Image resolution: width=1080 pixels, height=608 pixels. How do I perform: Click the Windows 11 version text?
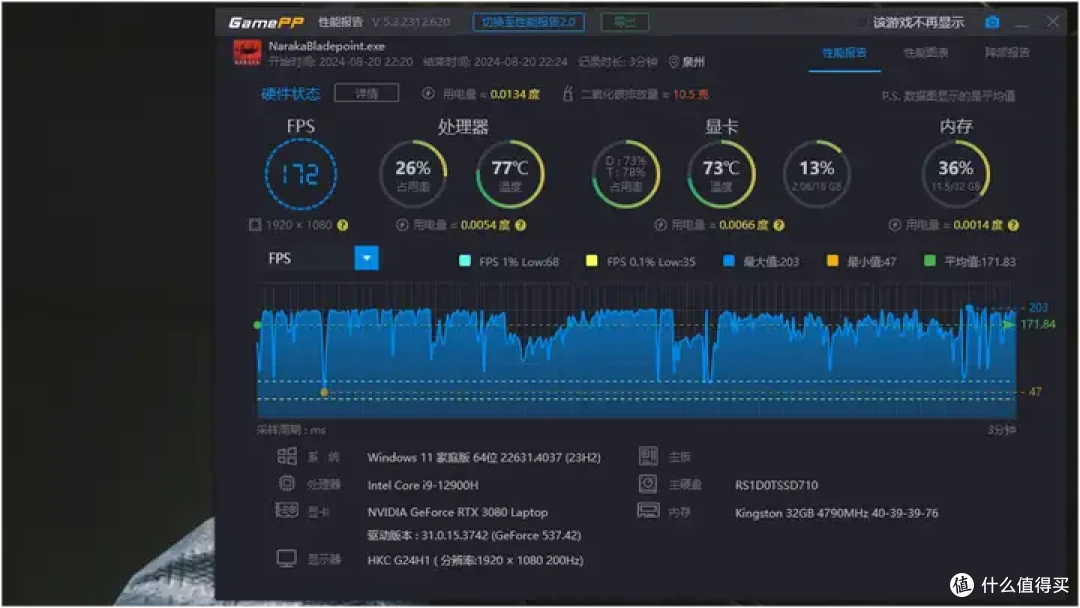(x=484, y=457)
